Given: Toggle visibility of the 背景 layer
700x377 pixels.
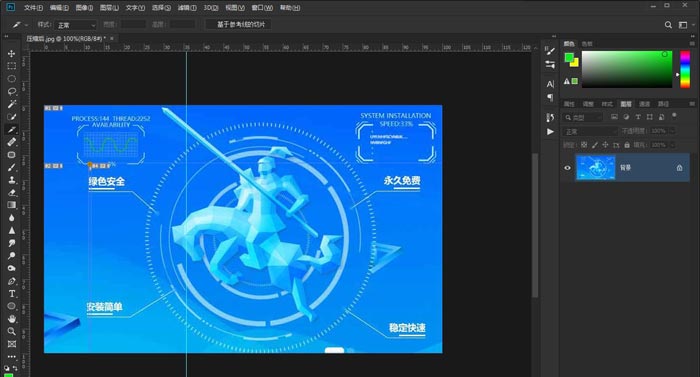Looking at the screenshot, I should tap(567, 168).
